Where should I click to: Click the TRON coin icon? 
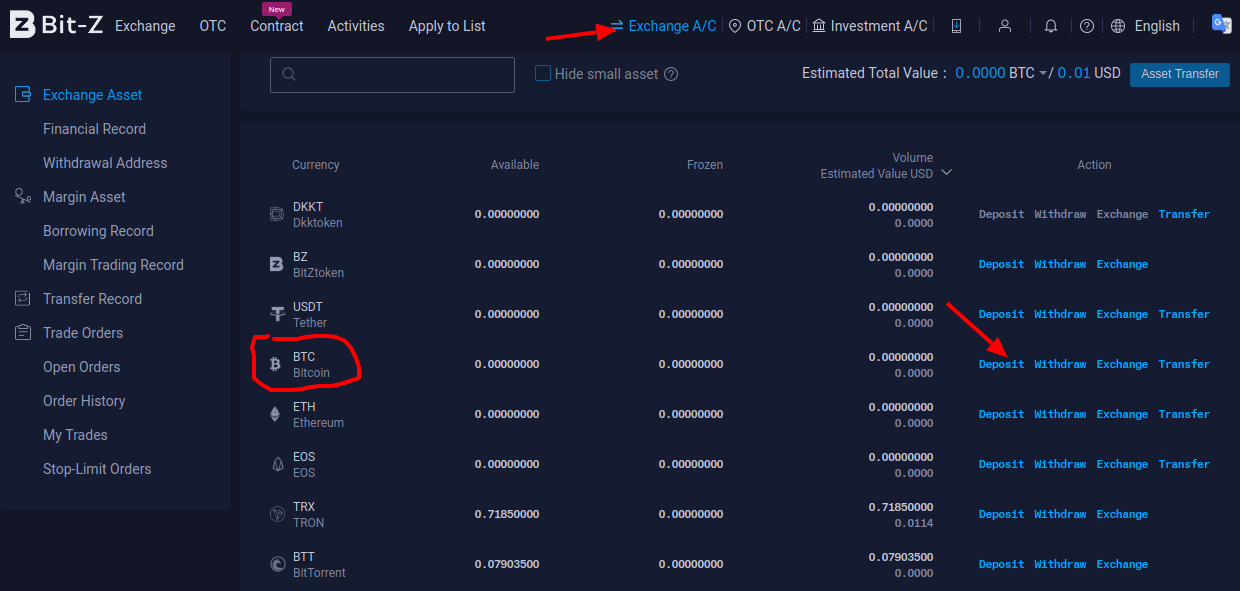click(x=277, y=514)
